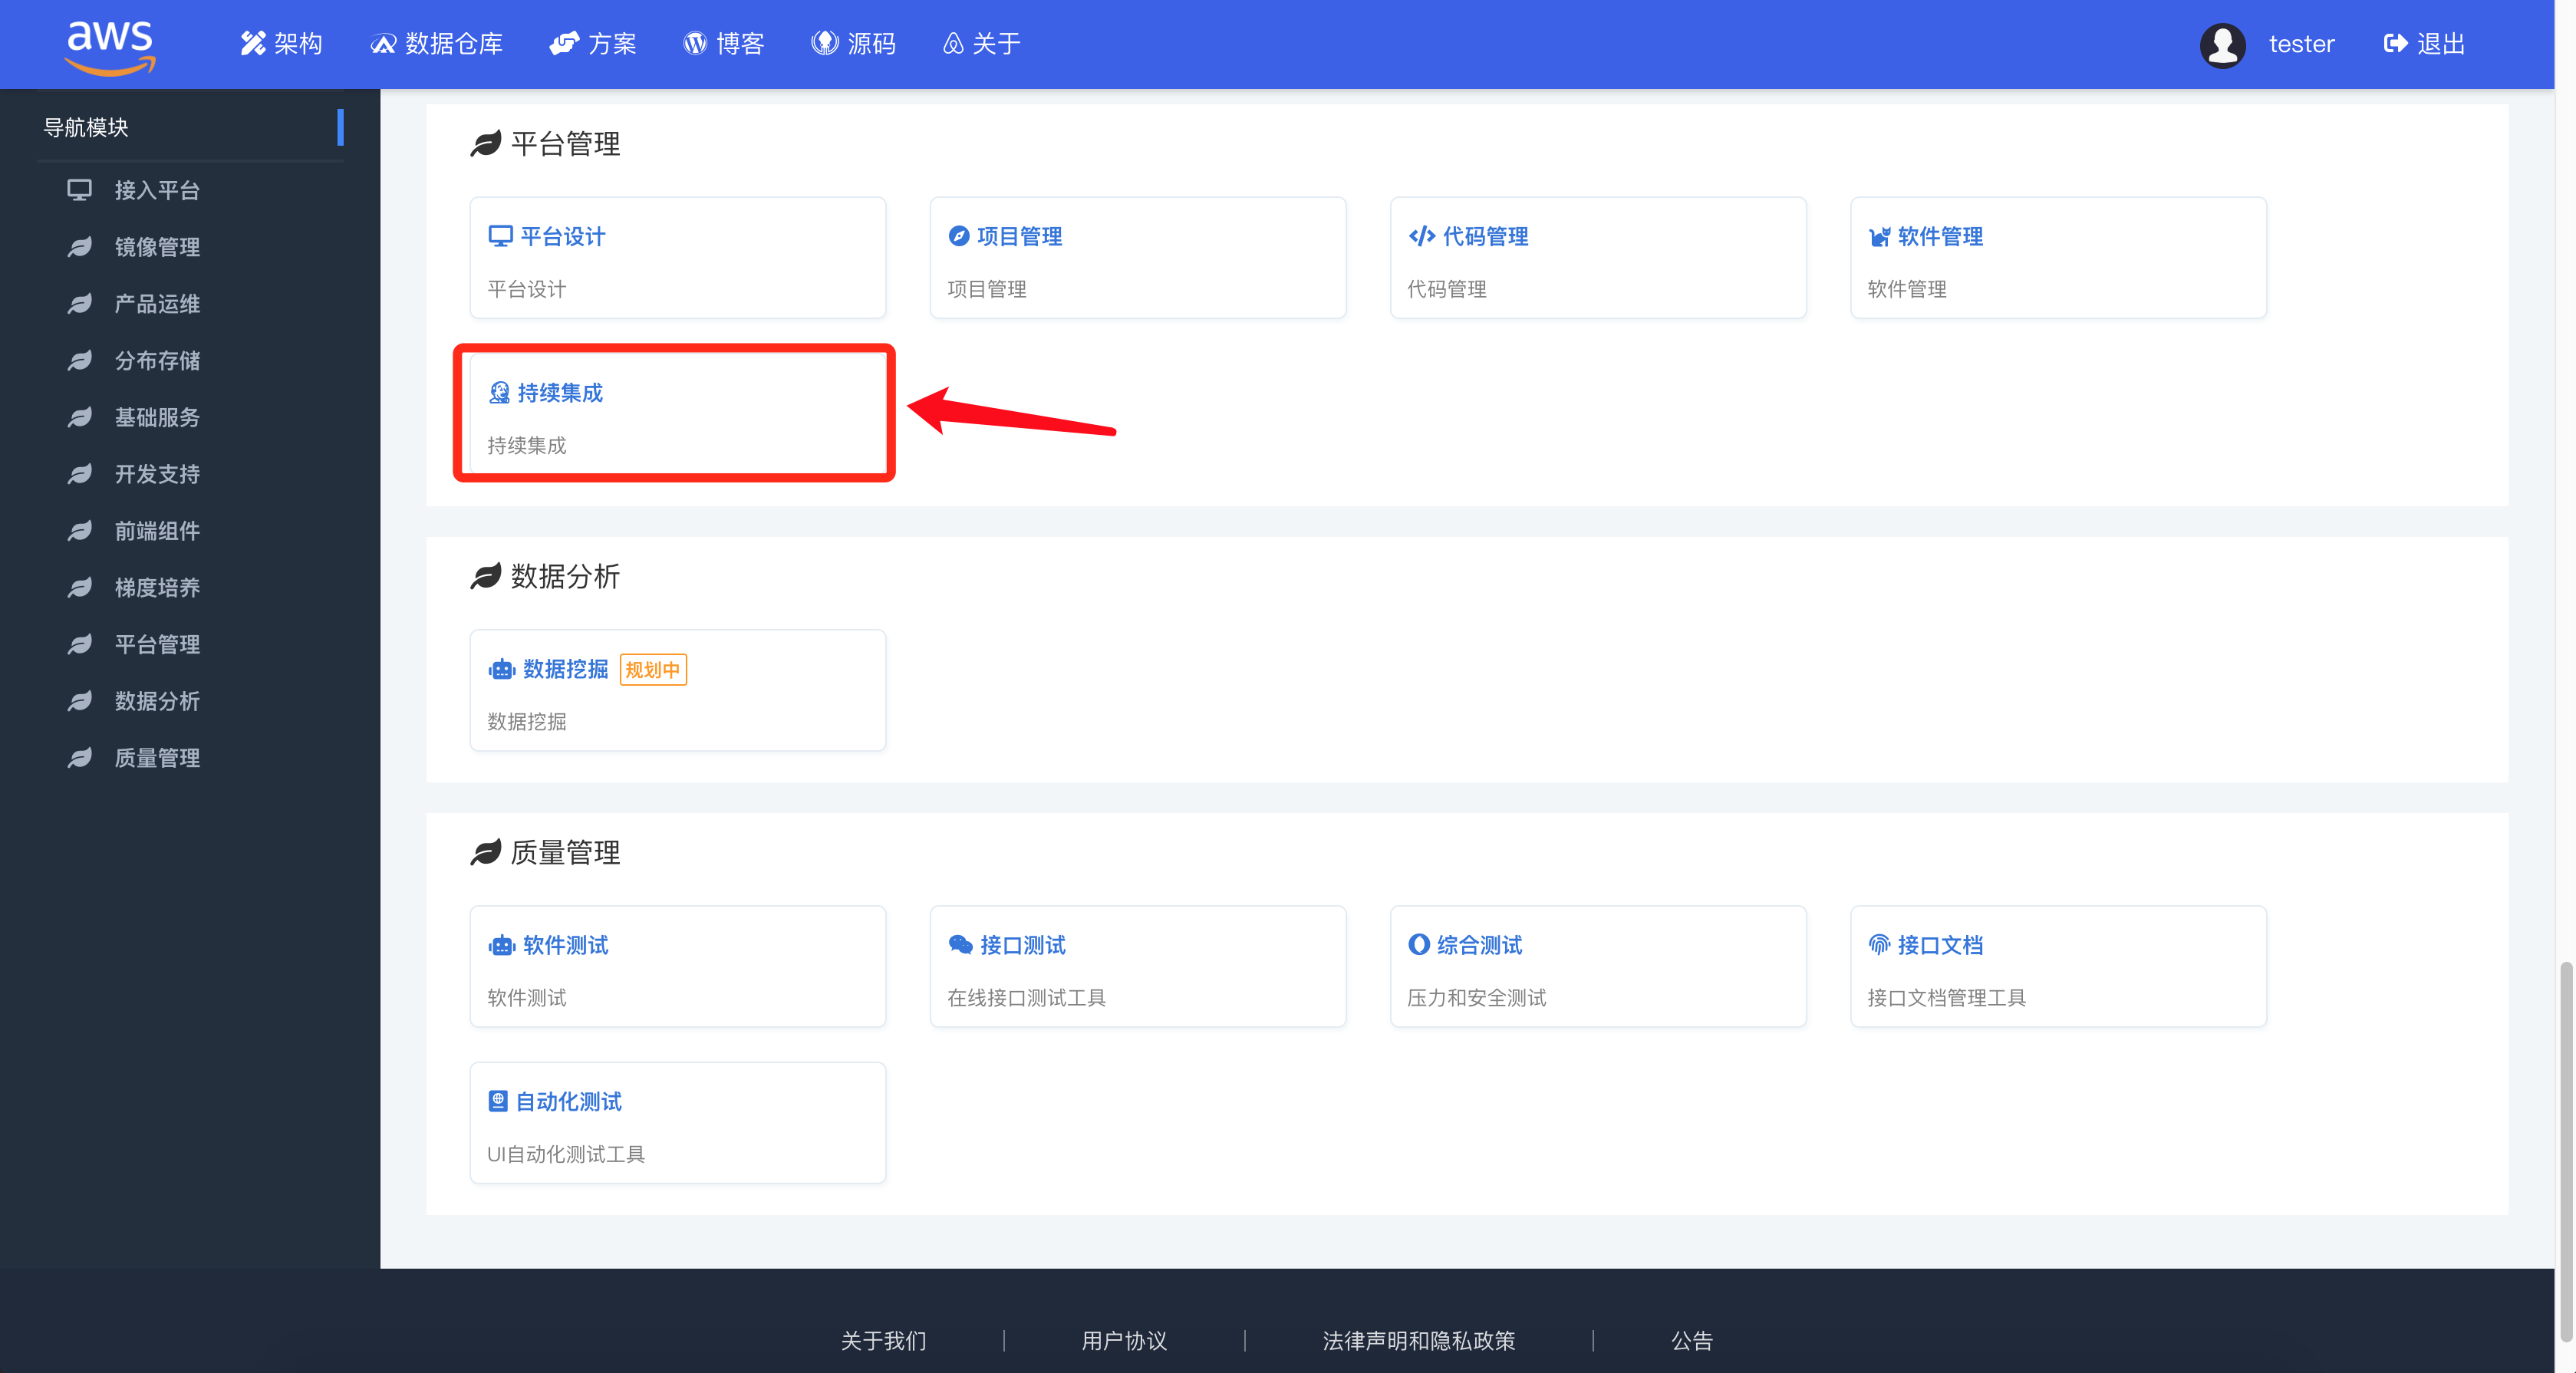Click the page vertical scrollbar thumb
This screenshot has height=1373, width=2576.
click(x=2566, y=1151)
